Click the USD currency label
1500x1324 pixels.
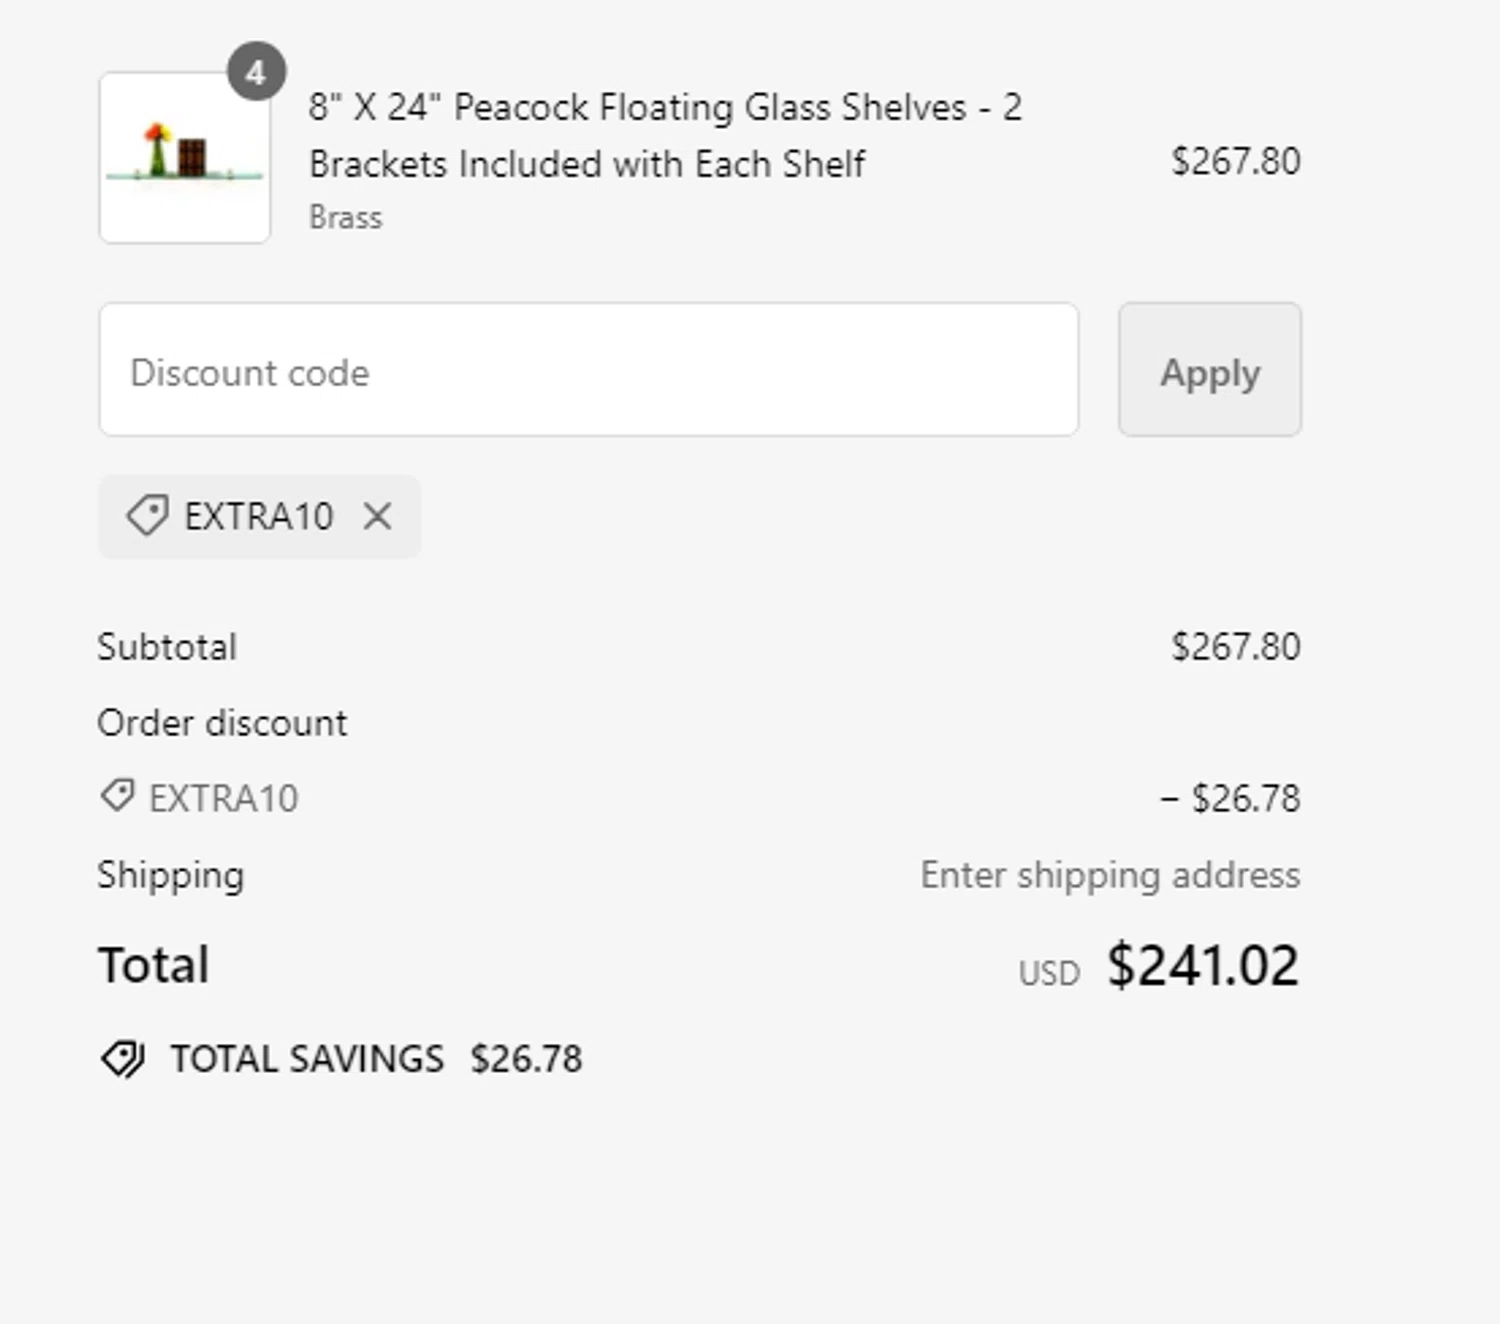1049,973
